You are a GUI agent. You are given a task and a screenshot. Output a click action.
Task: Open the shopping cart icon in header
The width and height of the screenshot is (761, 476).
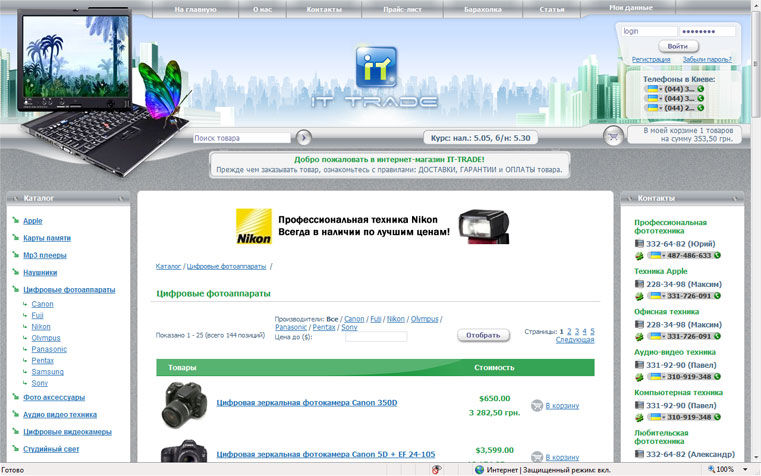click(x=613, y=136)
